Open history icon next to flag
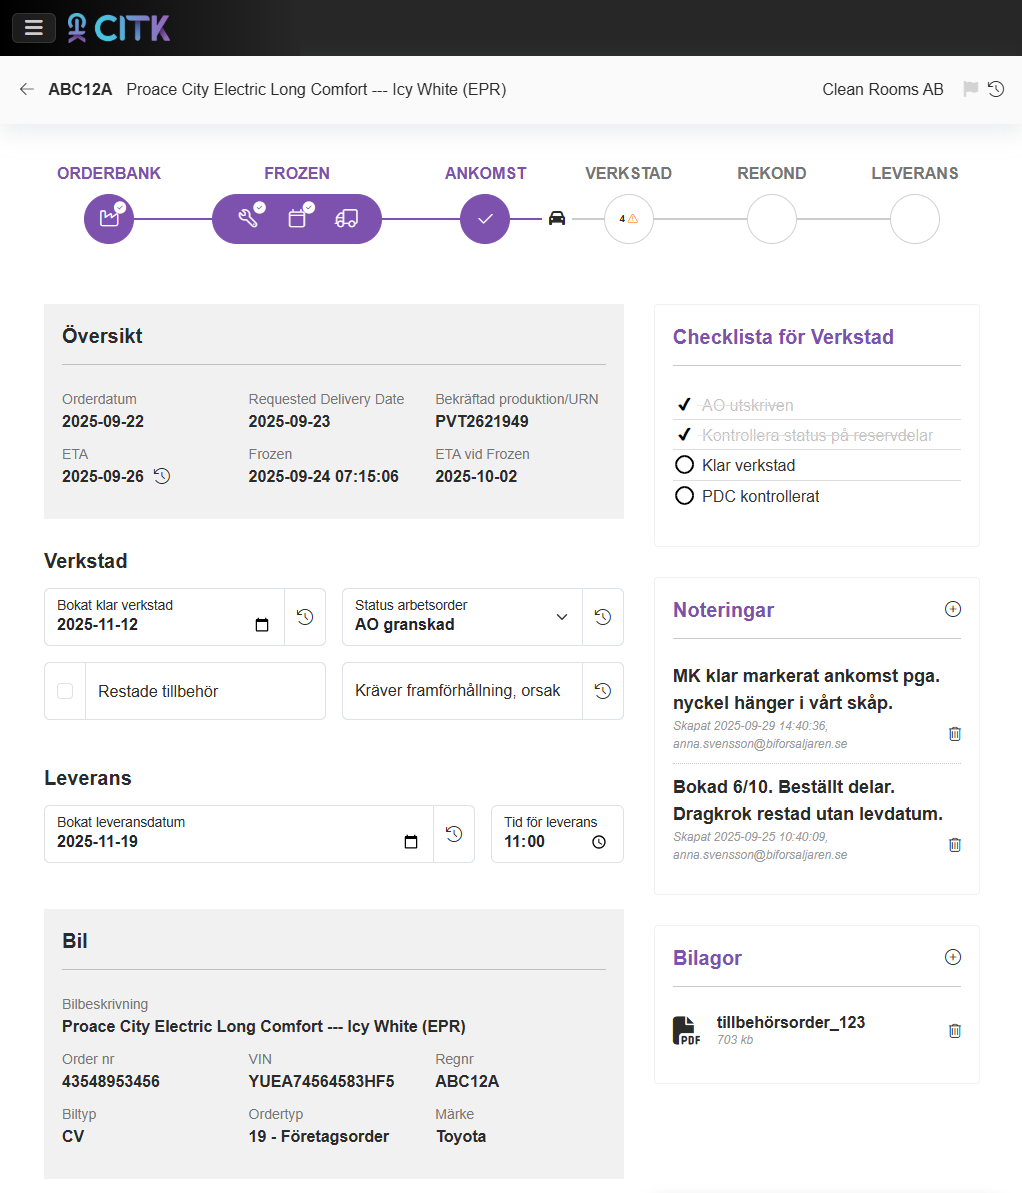This screenshot has width=1022, height=1193. pos(995,89)
